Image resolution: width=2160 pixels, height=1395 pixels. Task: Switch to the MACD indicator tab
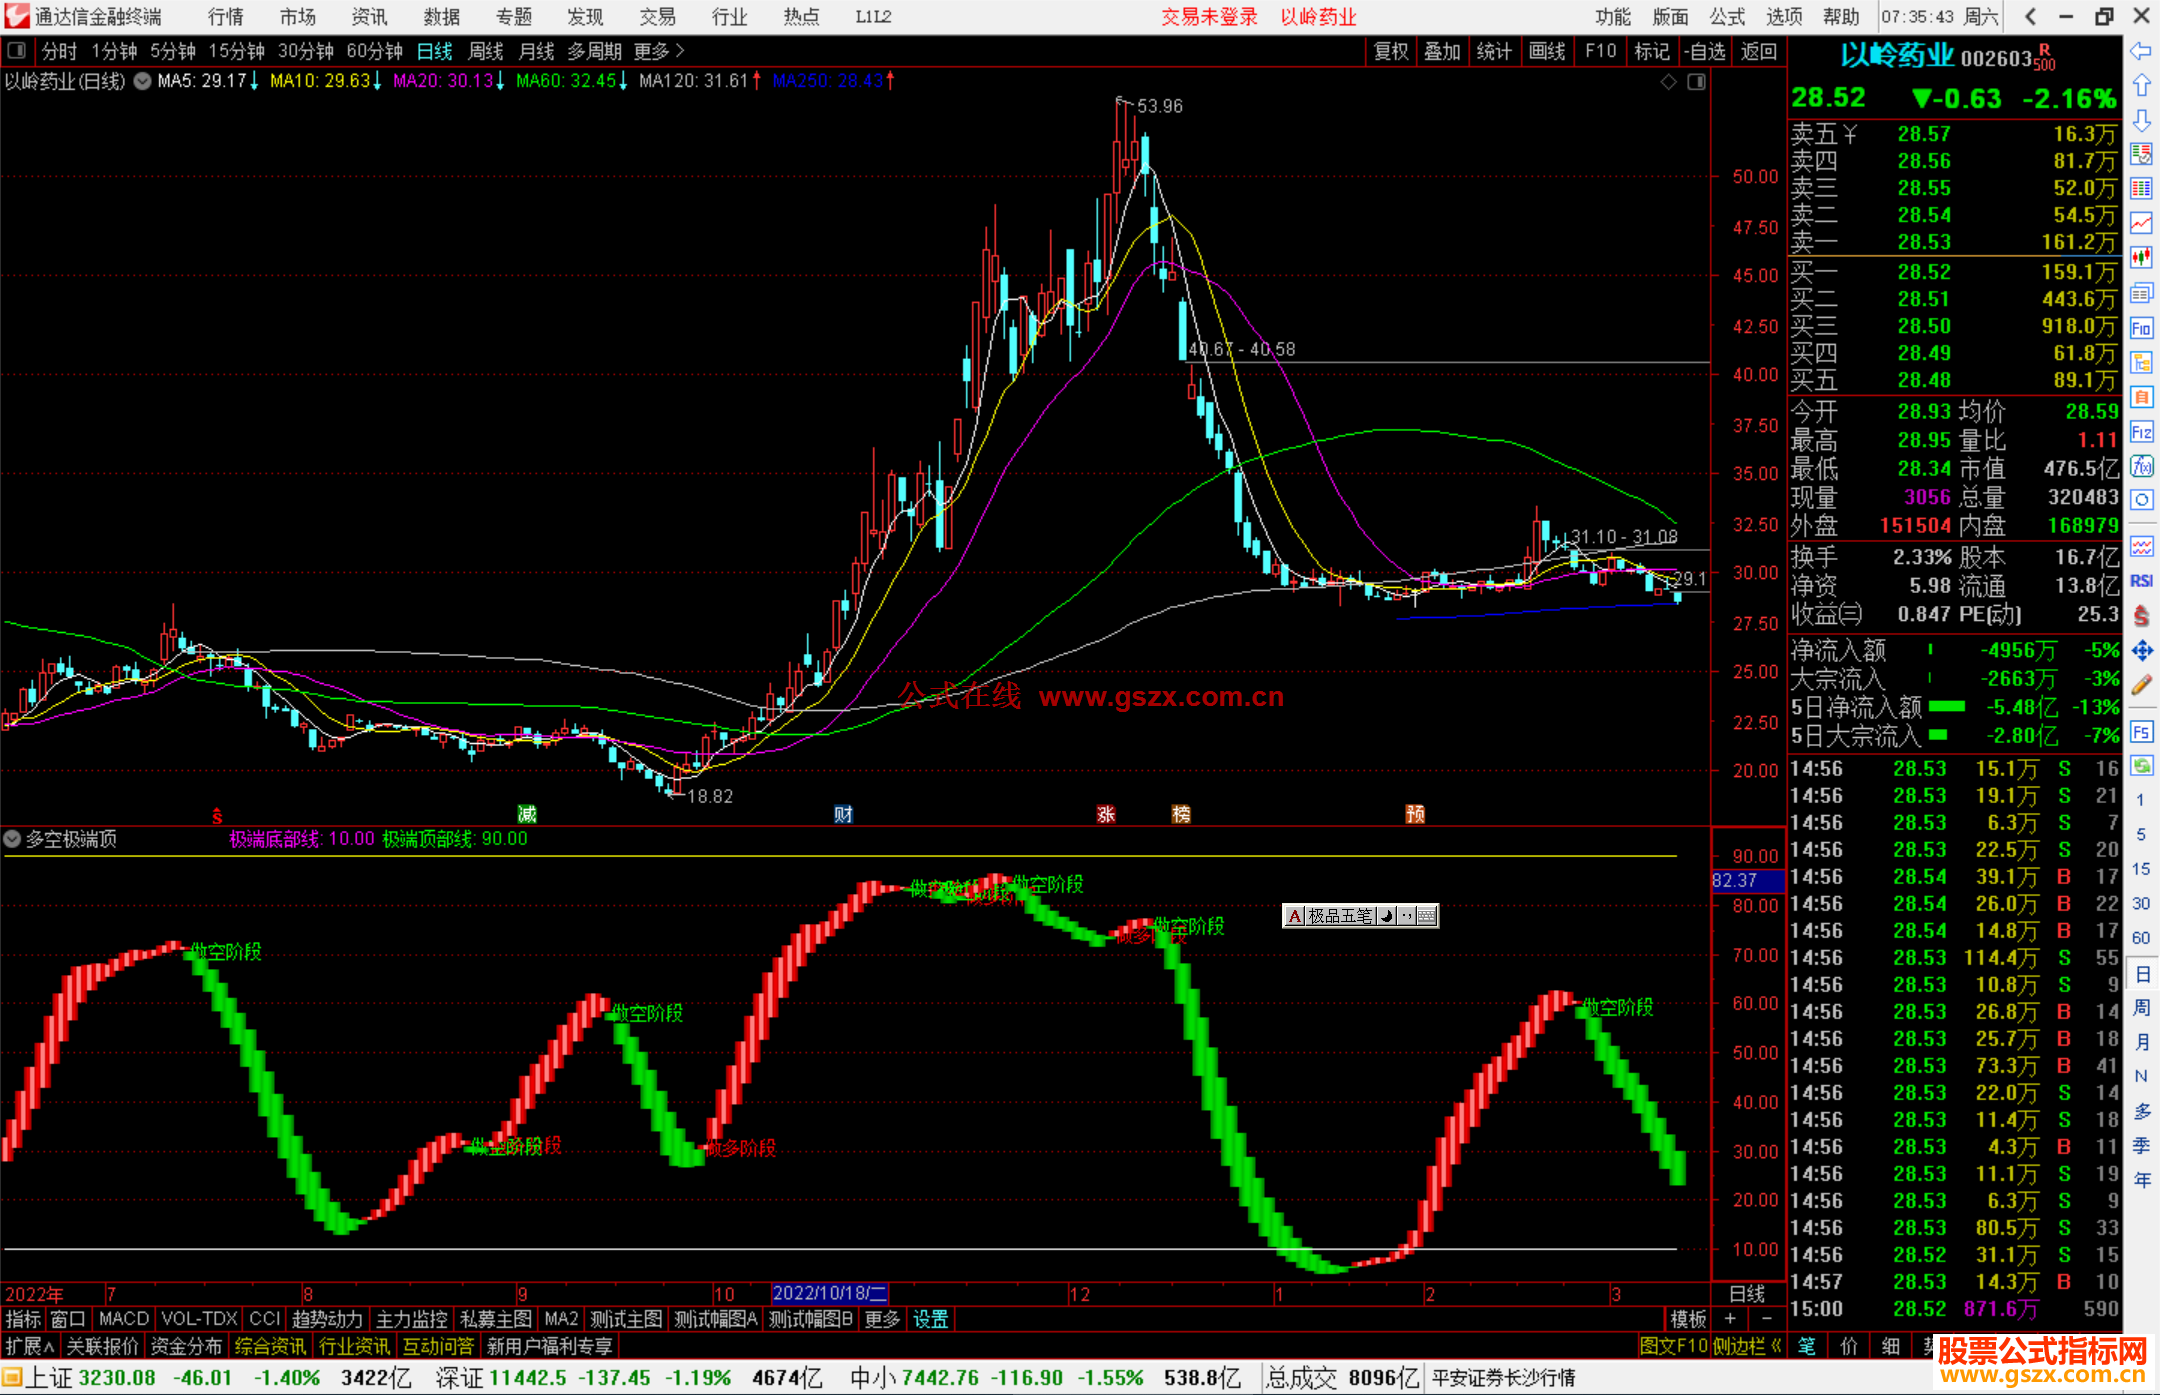[123, 1319]
